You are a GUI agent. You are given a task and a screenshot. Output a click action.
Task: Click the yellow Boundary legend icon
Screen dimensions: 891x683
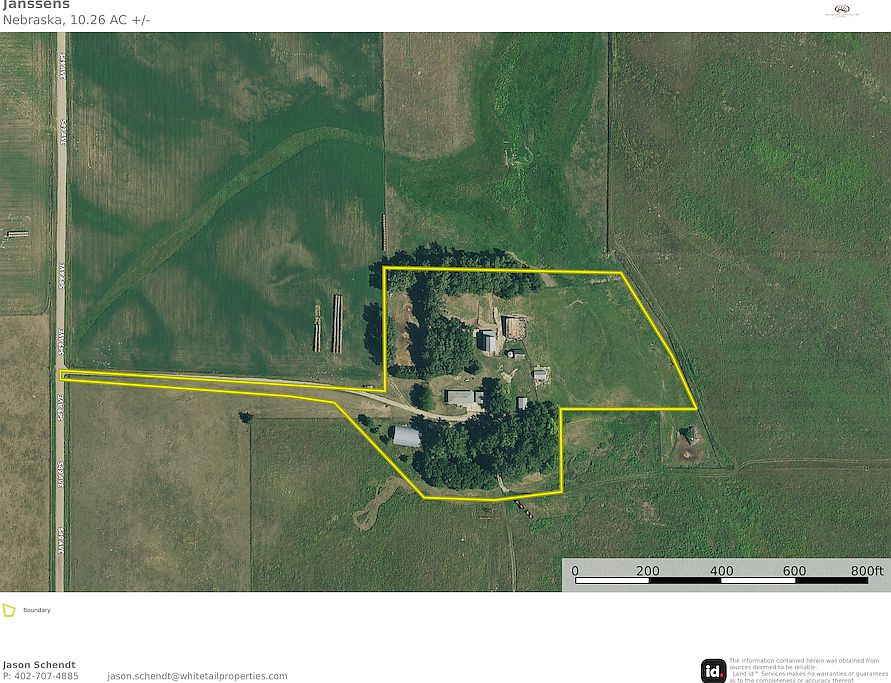(9, 610)
